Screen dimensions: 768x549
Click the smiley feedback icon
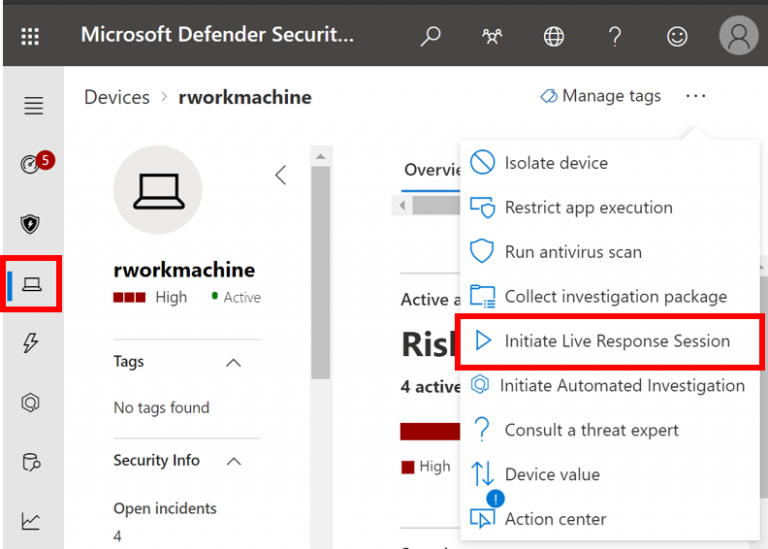[677, 37]
